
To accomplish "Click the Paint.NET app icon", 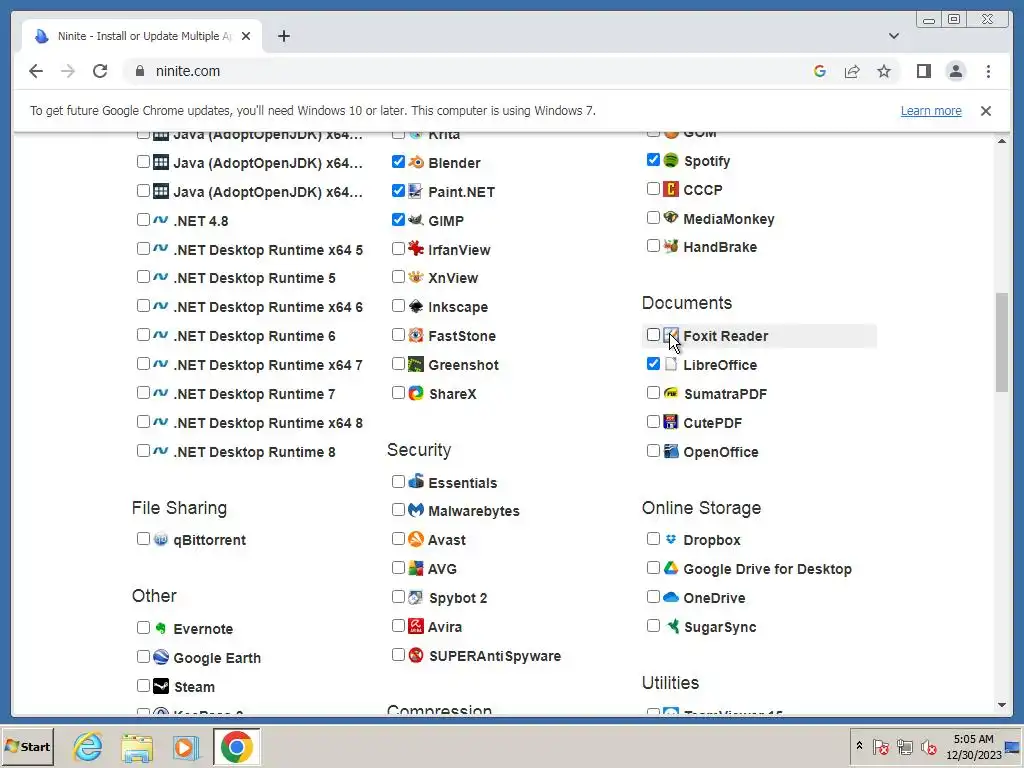I will pyautogui.click(x=416, y=191).
